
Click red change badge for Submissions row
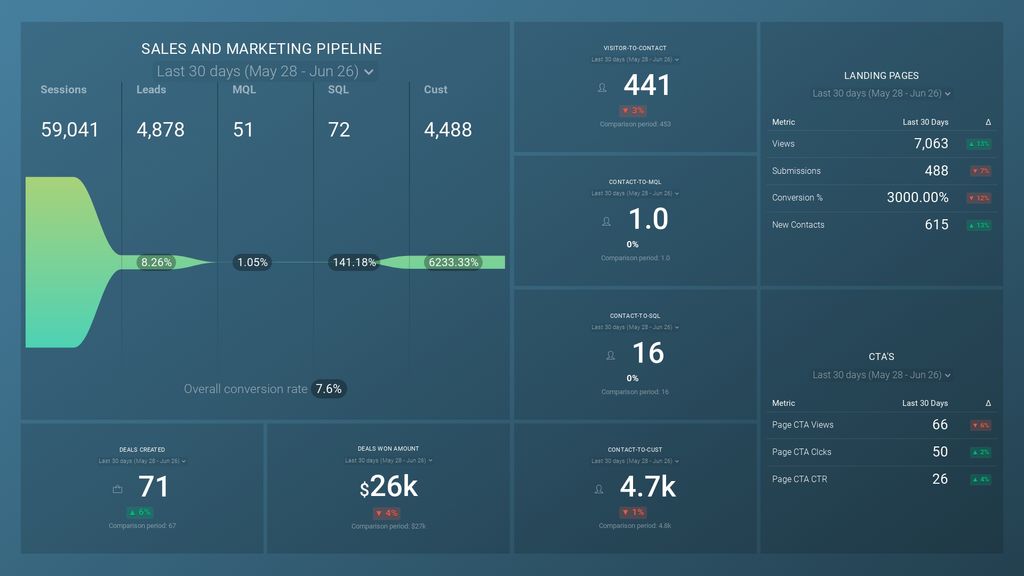coord(980,171)
